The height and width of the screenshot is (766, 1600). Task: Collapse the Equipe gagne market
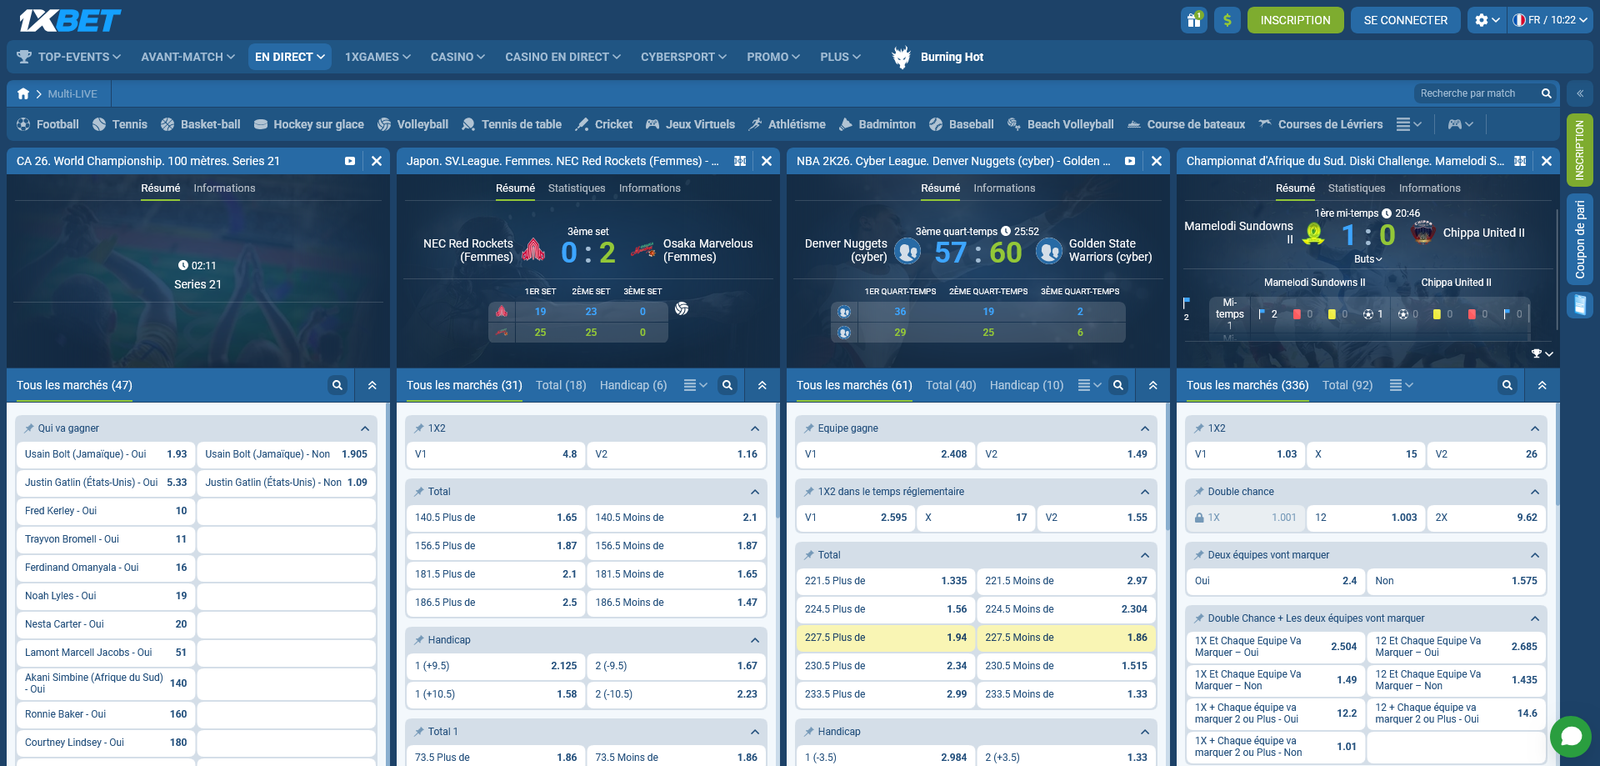point(1145,429)
